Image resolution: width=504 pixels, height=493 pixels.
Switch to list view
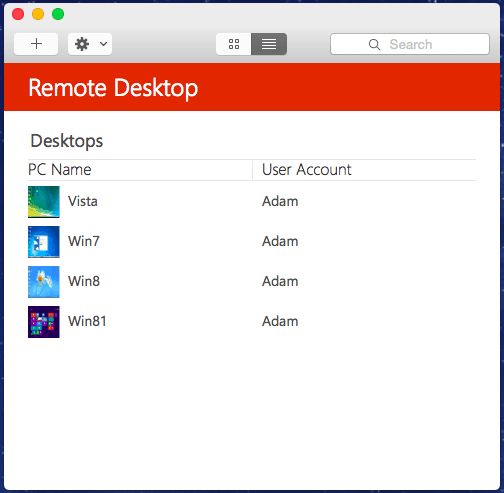[x=269, y=44]
